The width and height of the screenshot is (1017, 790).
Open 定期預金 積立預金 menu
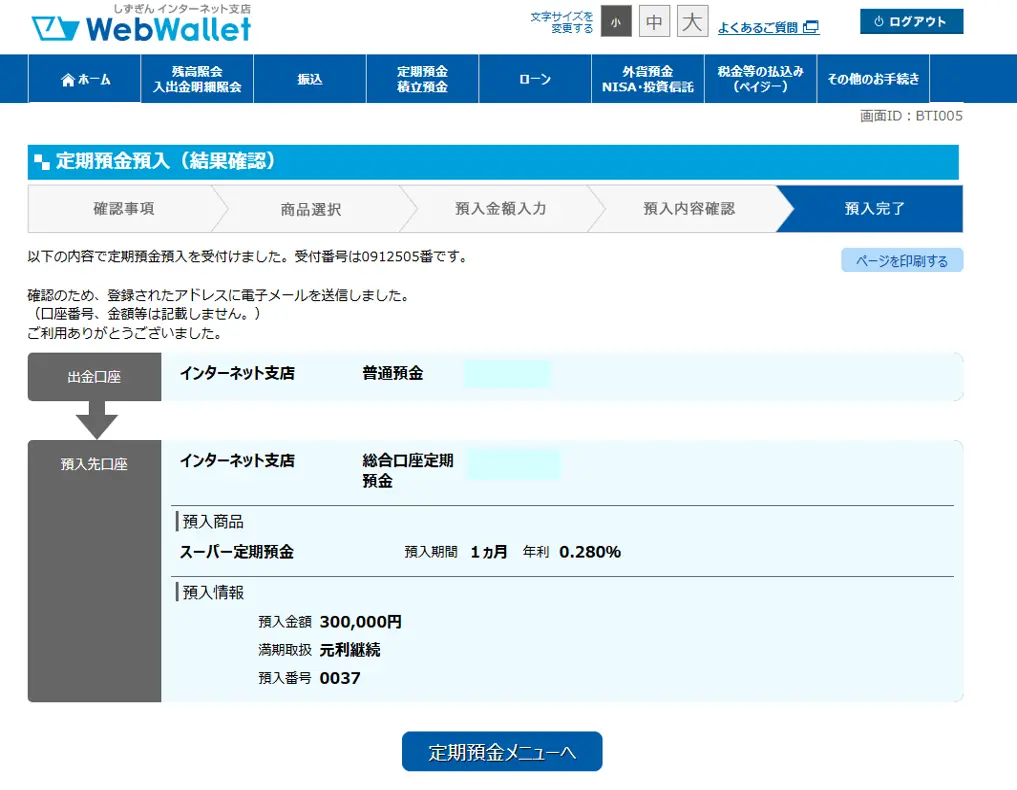point(422,79)
